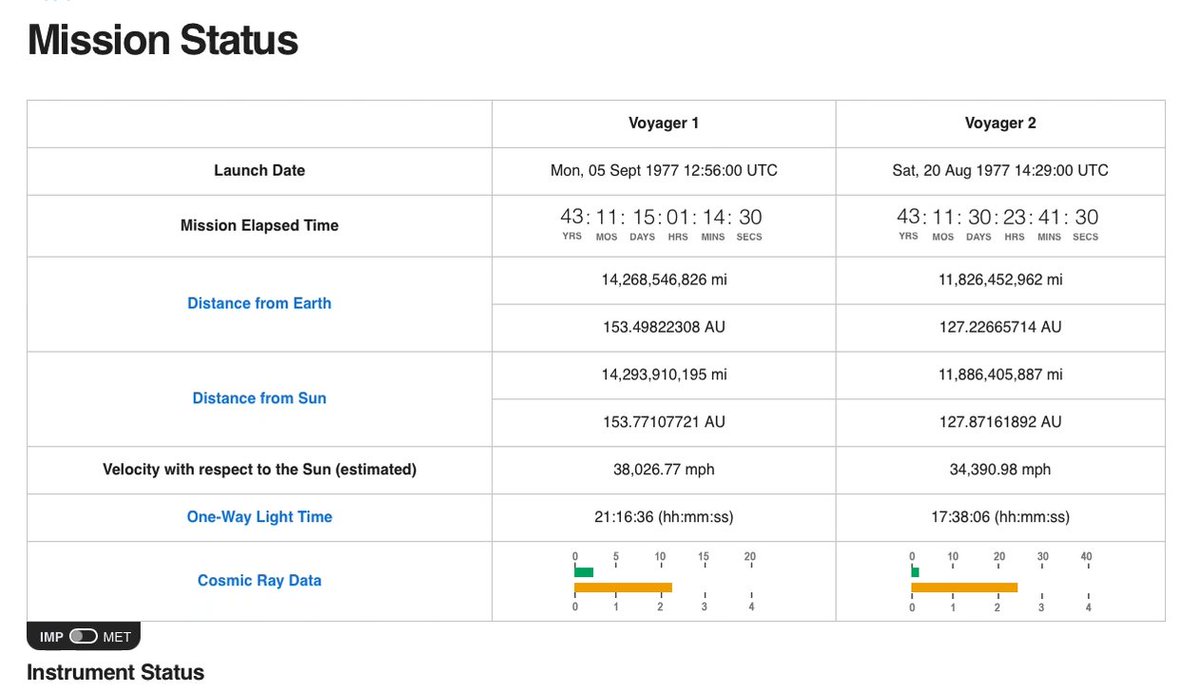Open the Distance from Earth link

click(x=259, y=303)
